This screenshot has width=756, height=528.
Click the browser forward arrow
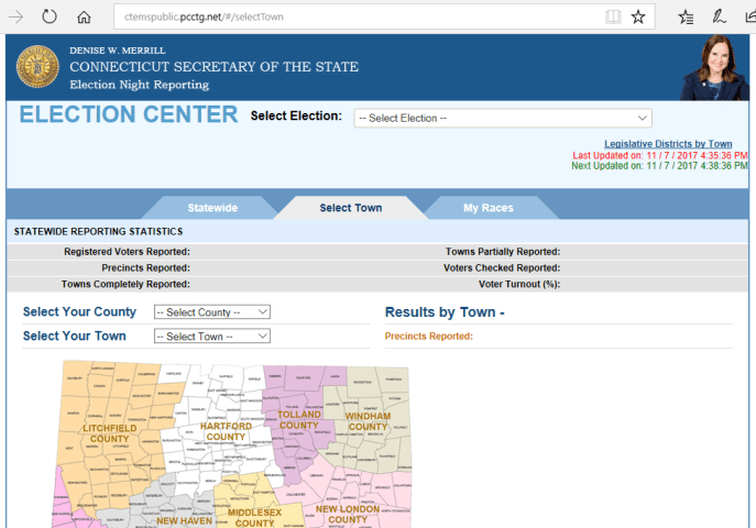15,17
